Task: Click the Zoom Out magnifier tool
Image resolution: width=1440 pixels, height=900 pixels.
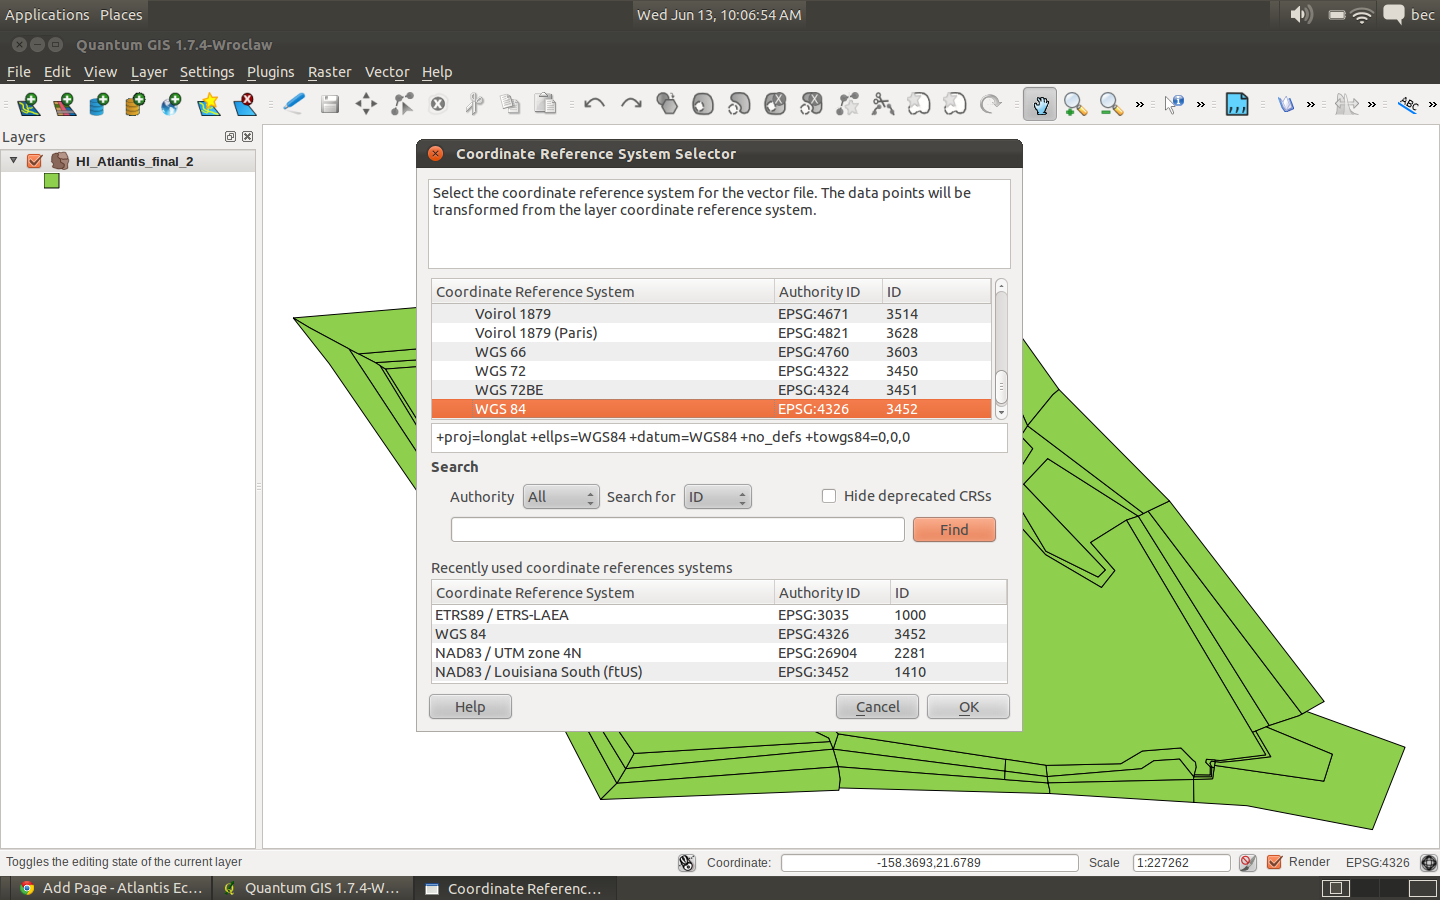Action: coord(1110,104)
